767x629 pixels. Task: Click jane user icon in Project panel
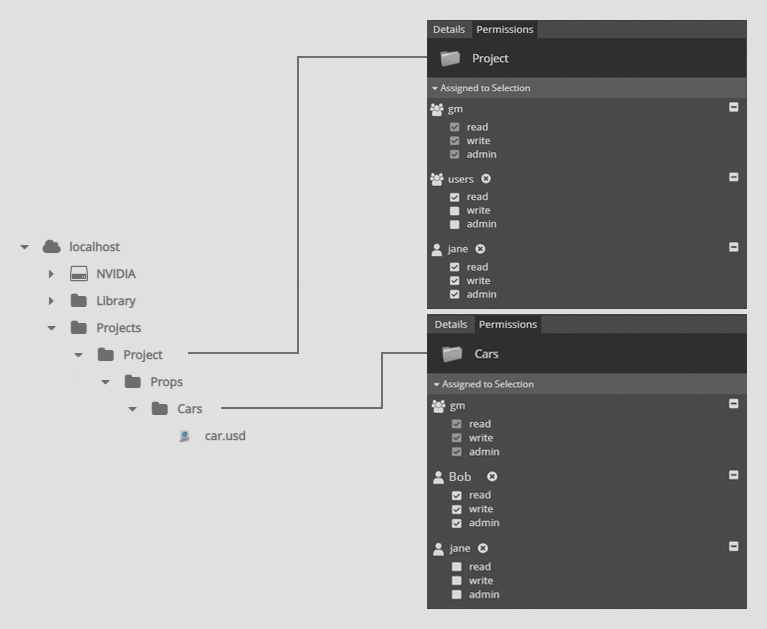pos(437,249)
